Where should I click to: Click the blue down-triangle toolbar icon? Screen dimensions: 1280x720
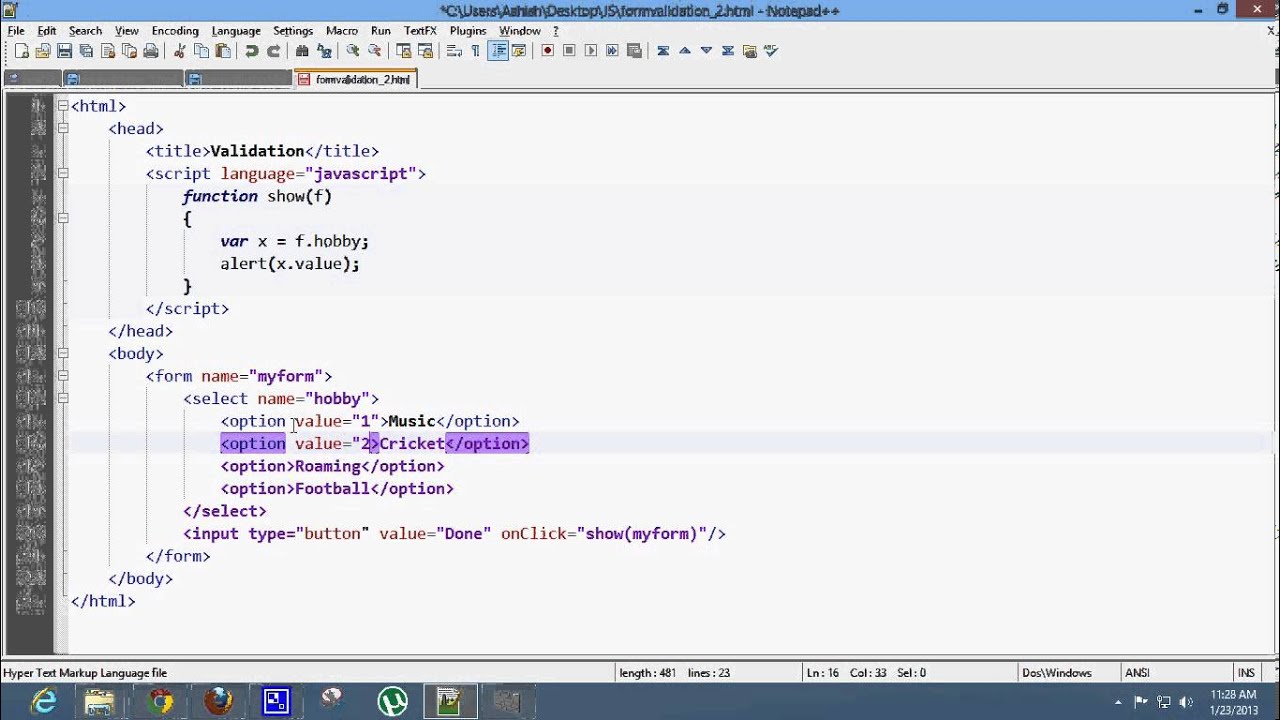706,51
